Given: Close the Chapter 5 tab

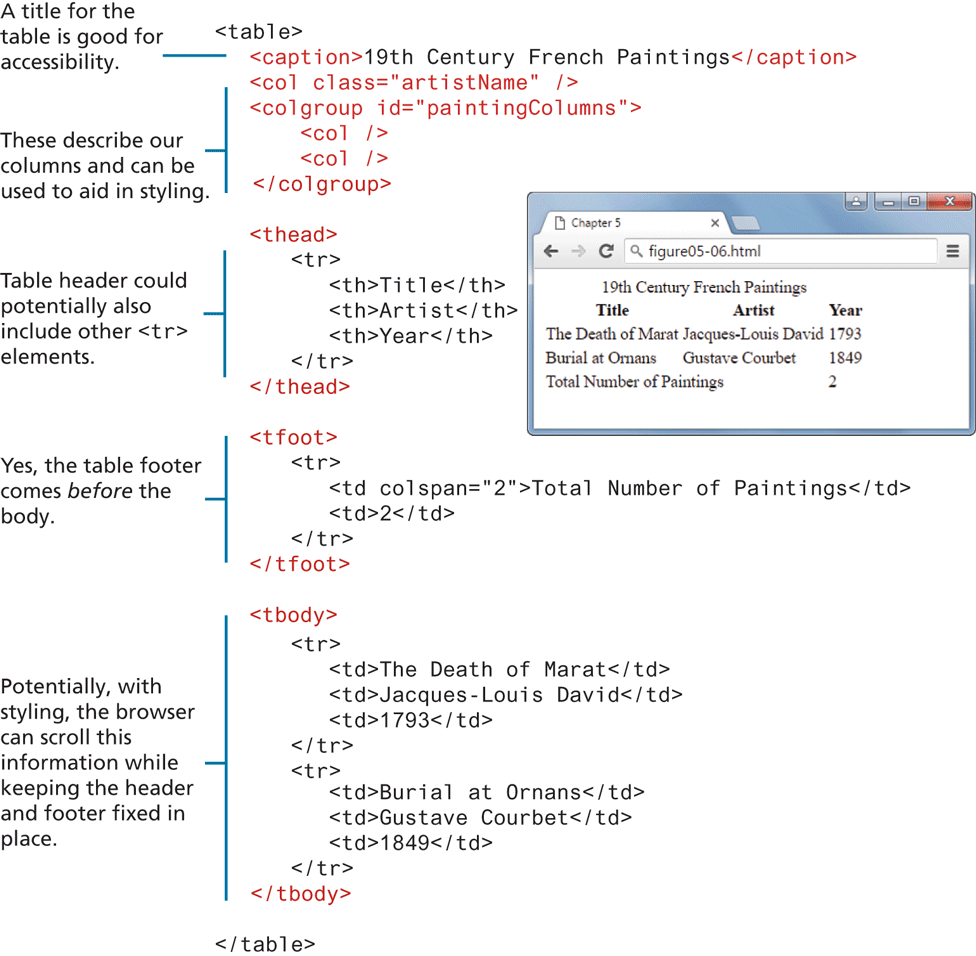Looking at the screenshot, I should click(x=715, y=223).
